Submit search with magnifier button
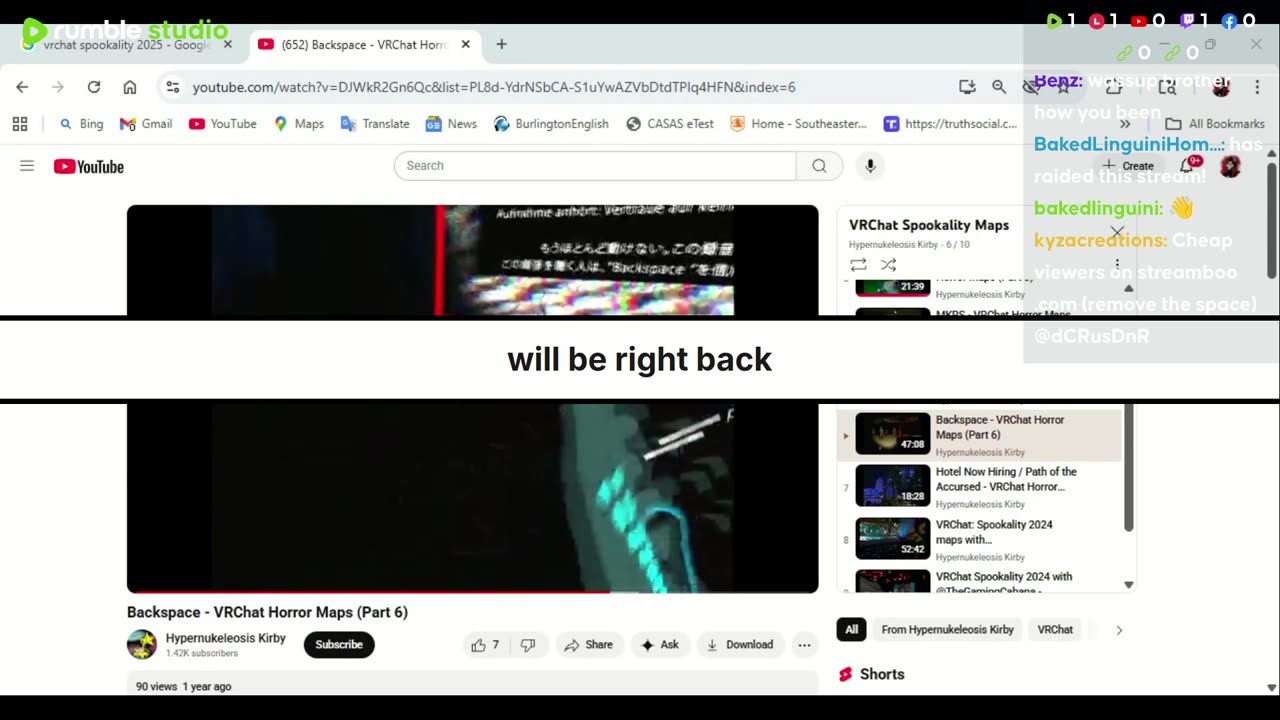Image resolution: width=1280 pixels, height=720 pixels. [x=819, y=166]
